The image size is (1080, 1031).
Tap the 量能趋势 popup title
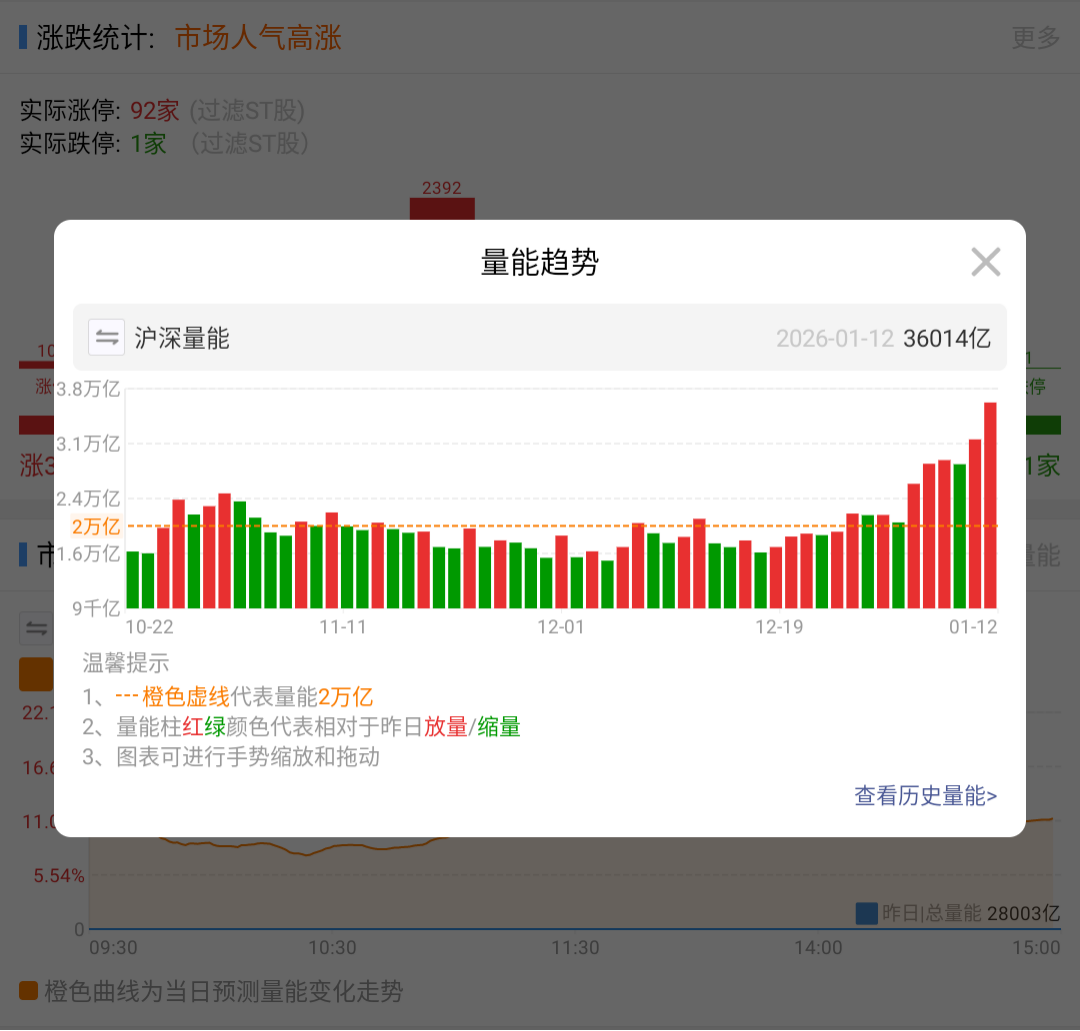tap(540, 262)
